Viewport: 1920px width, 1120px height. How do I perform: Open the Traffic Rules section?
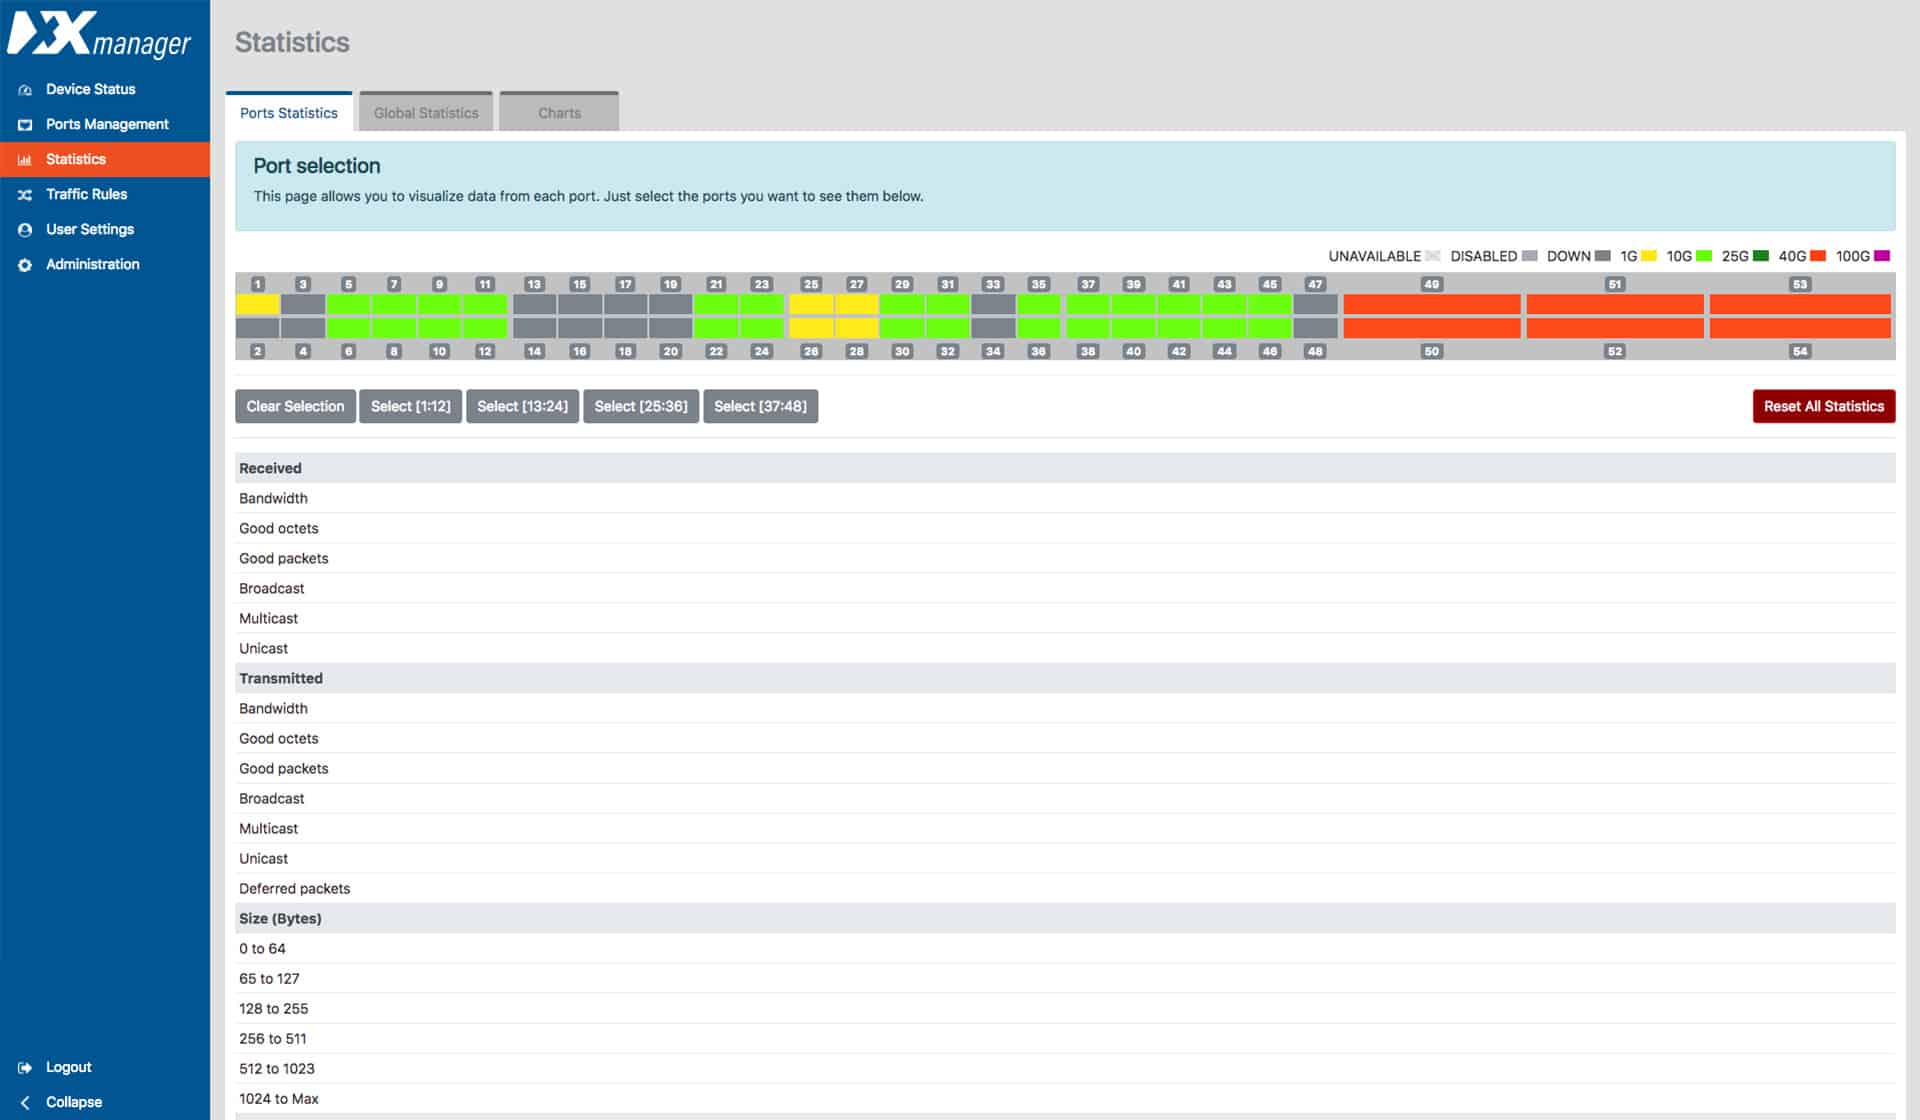point(86,194)
